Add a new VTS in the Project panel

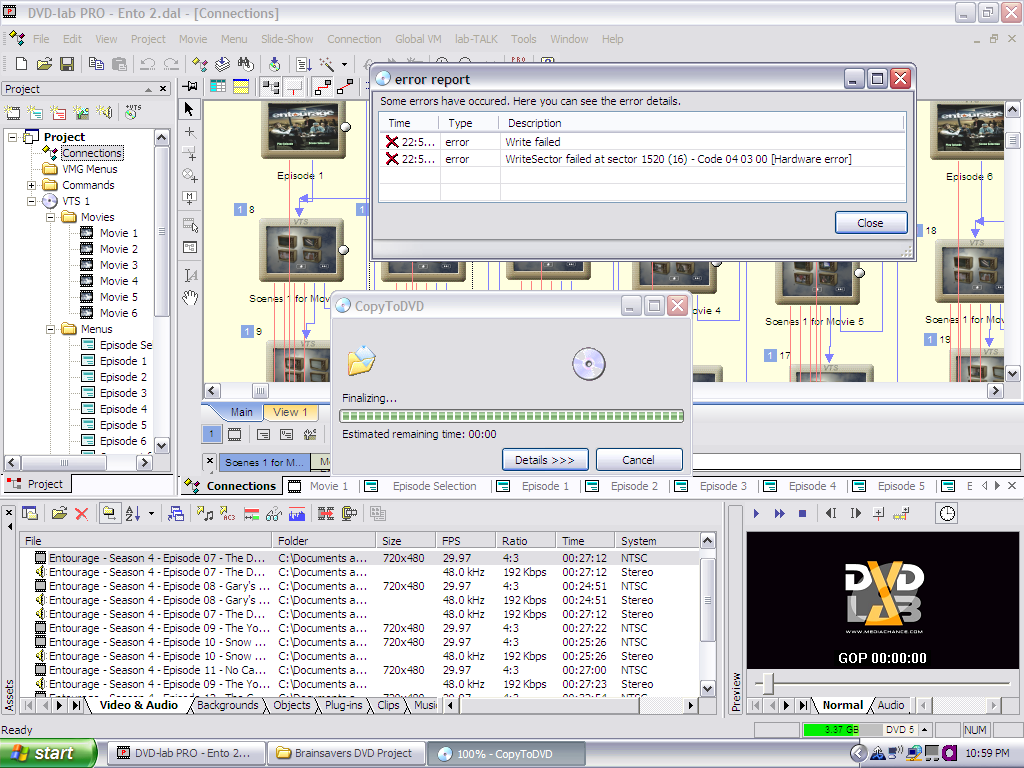point(133,112)
